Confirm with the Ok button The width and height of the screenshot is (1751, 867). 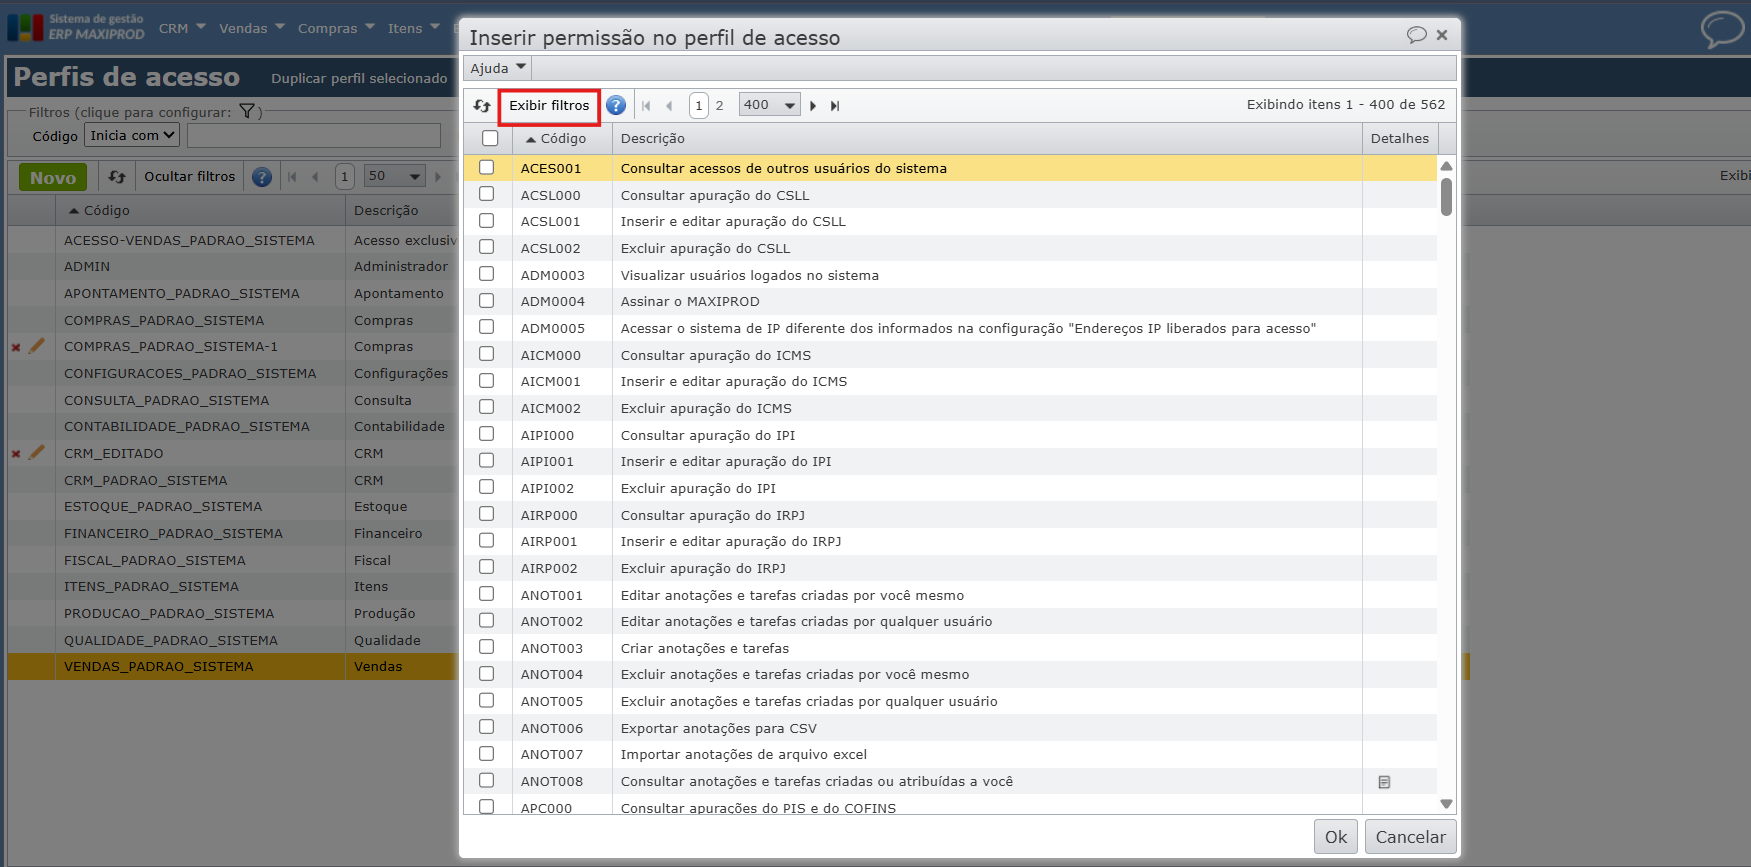pos(1336,837)
